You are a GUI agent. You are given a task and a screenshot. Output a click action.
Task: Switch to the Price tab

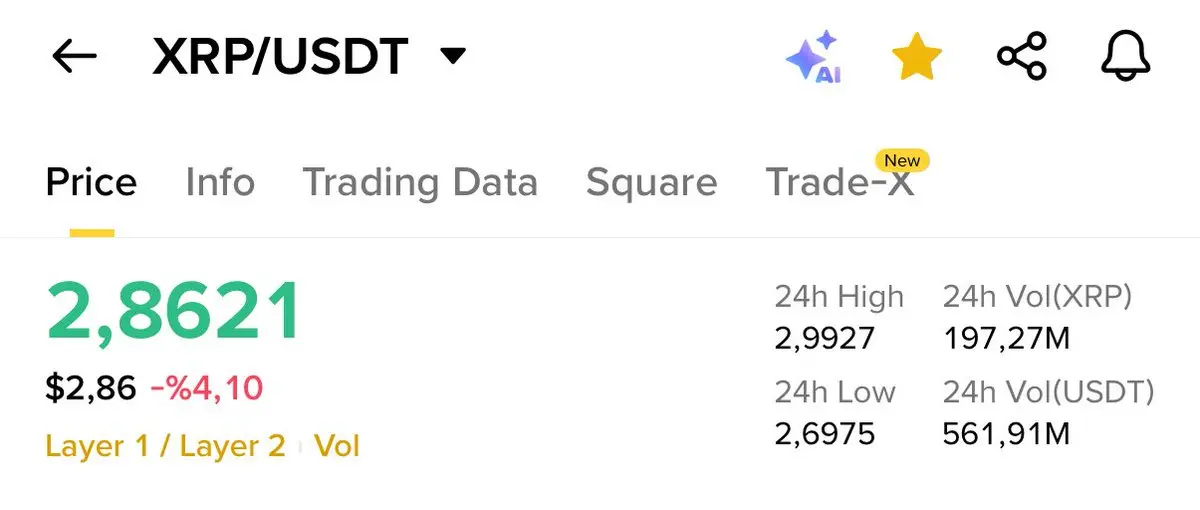[x=91, y=182]
